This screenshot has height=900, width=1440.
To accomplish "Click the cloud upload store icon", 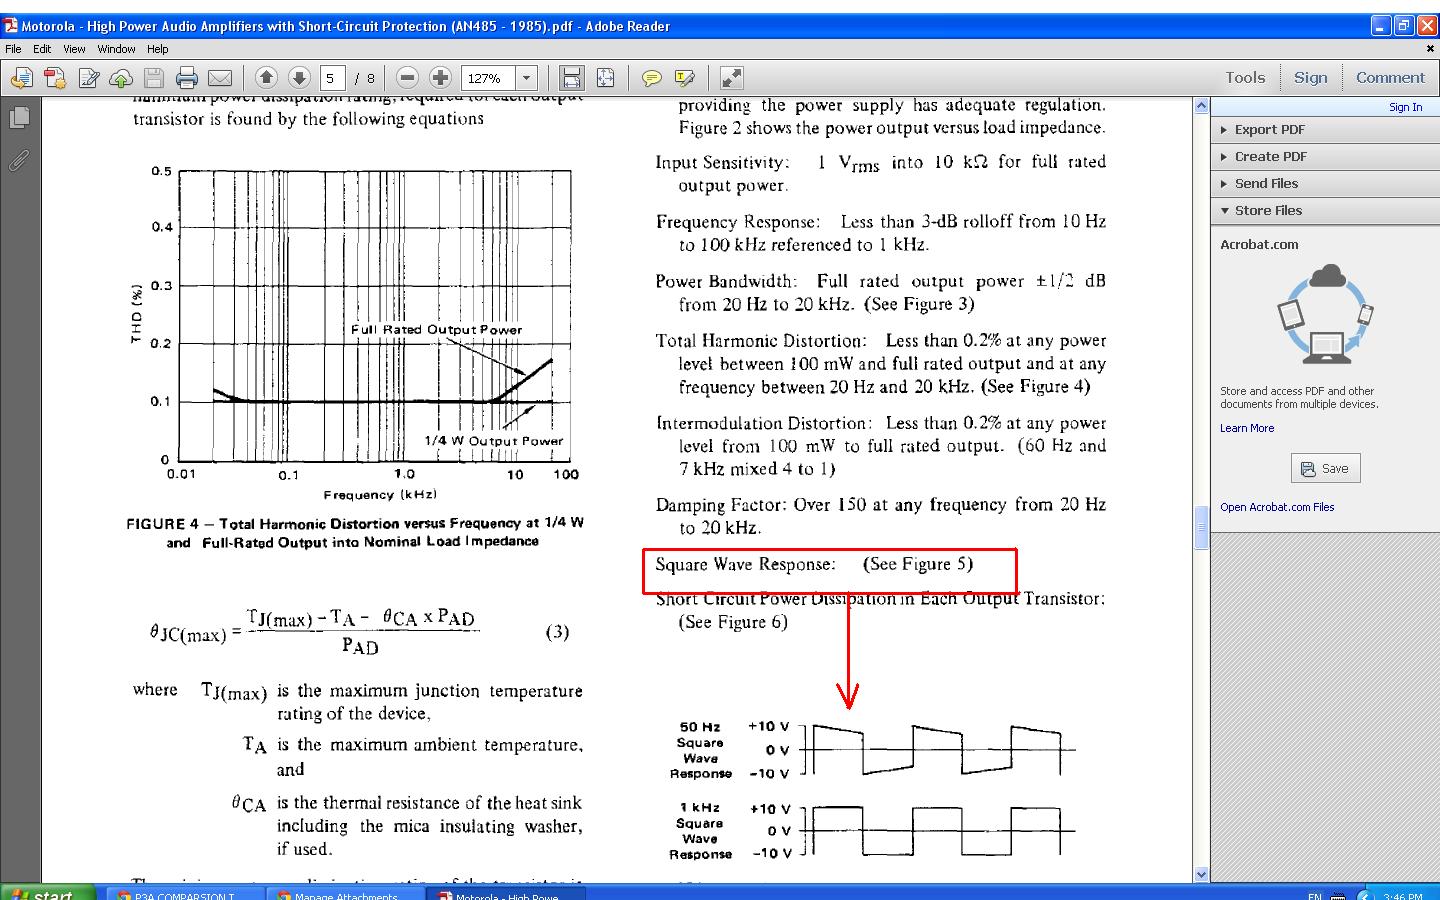I will (x=121, y=78).
